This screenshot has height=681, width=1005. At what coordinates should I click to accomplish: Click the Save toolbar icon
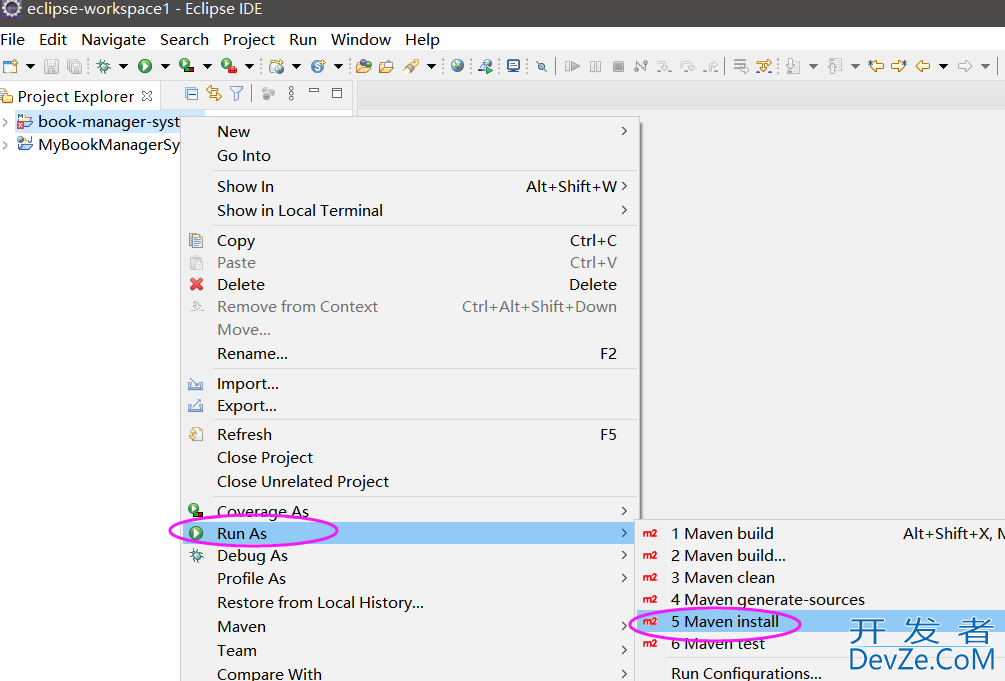51,66
